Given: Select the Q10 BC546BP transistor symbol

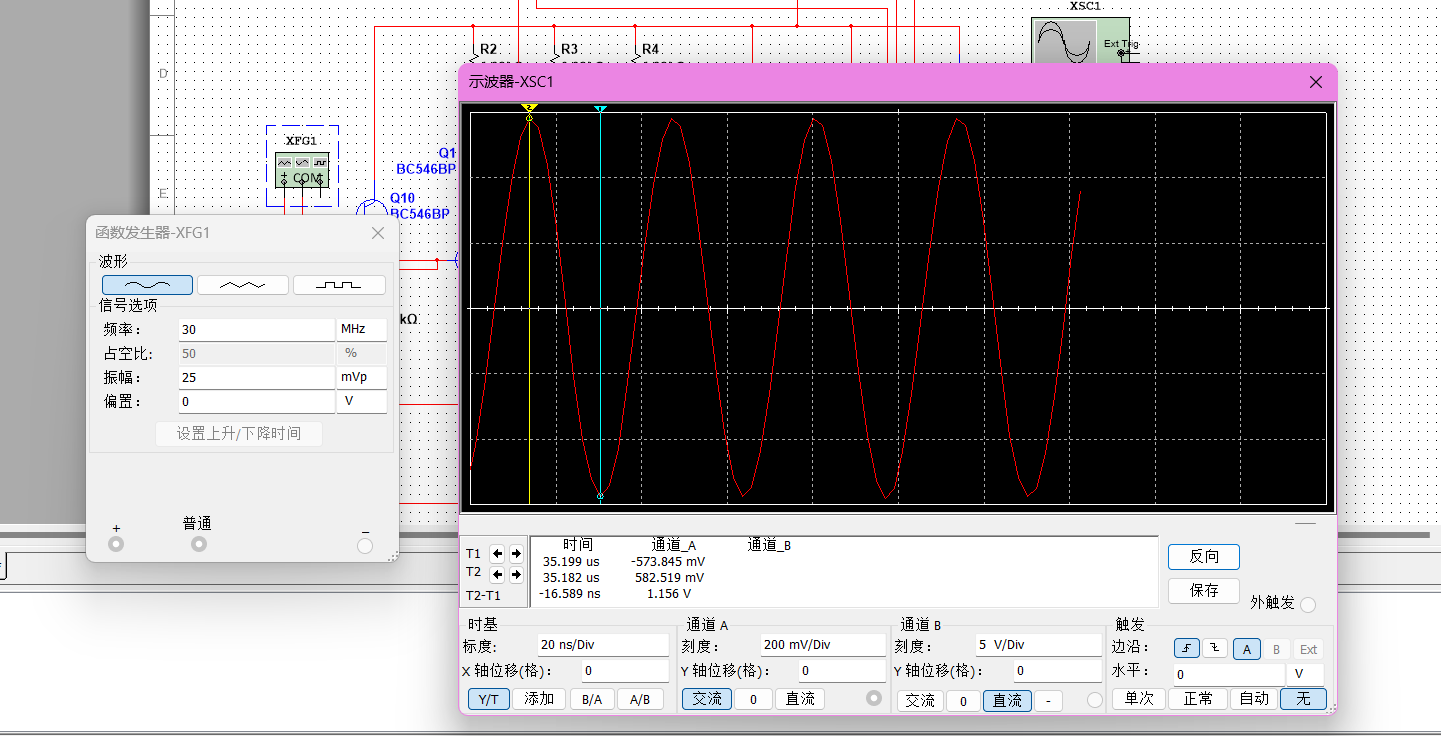Looking at the screenshot, I should point(371,209).
